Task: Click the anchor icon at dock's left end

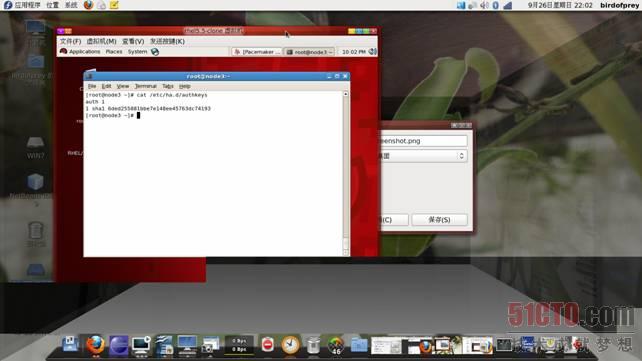Action: [71, 344]
